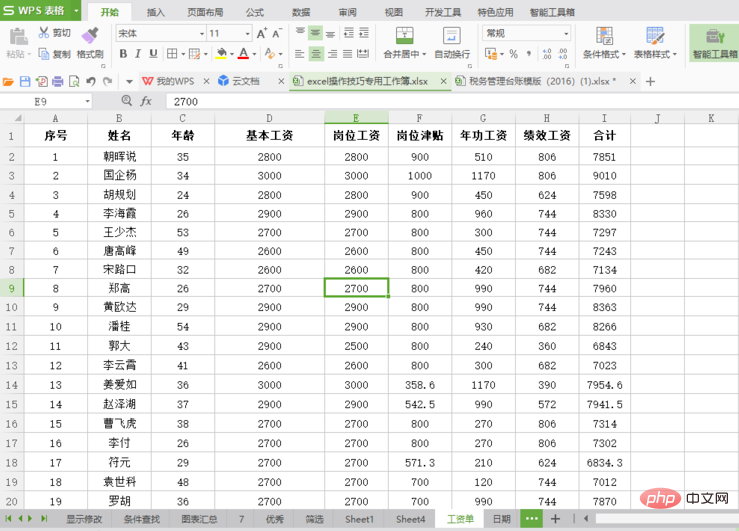Click the decrease decimal places icon

pyautogui.click(x=563, y=54)
